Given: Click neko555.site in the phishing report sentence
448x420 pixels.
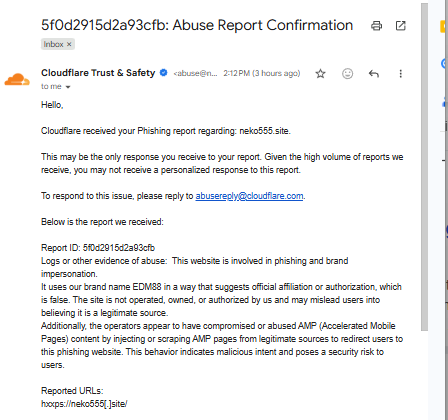Looking at the screenshot, I should pos(264,131).
